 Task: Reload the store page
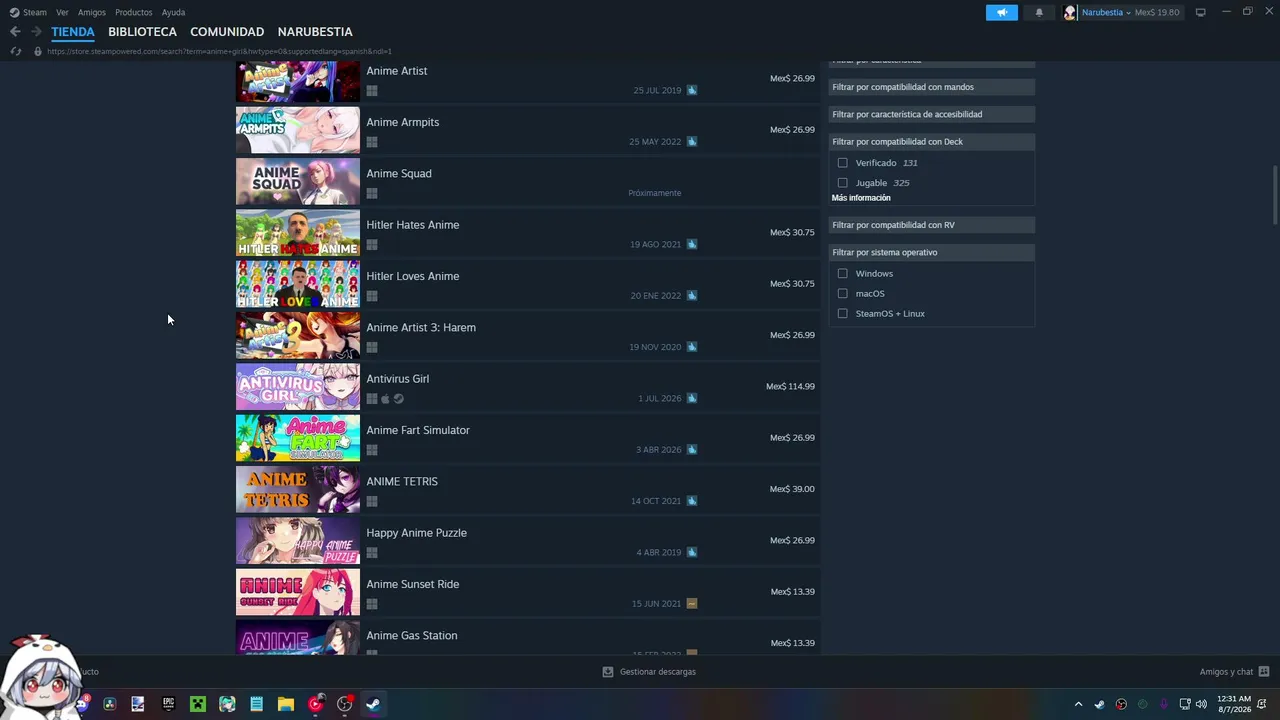coord(15,51)
